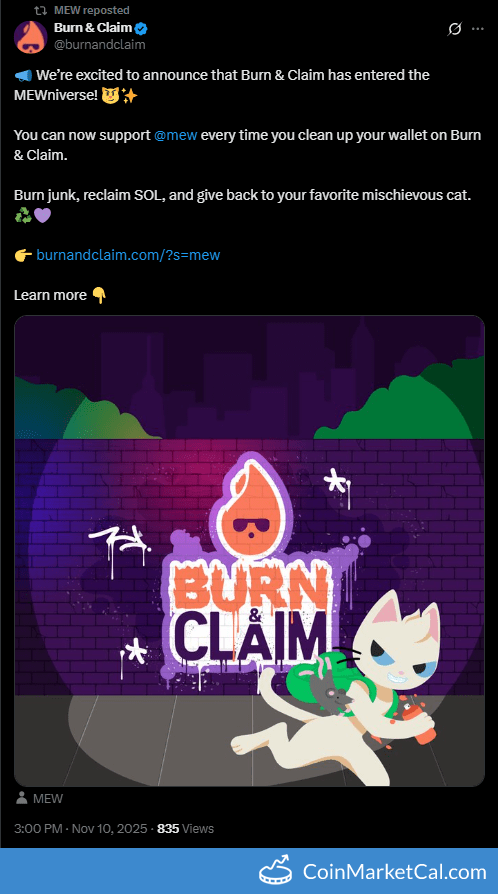498x894 pixels.
Task: Click the Burn & Claim display name
Action: (93, 28)
